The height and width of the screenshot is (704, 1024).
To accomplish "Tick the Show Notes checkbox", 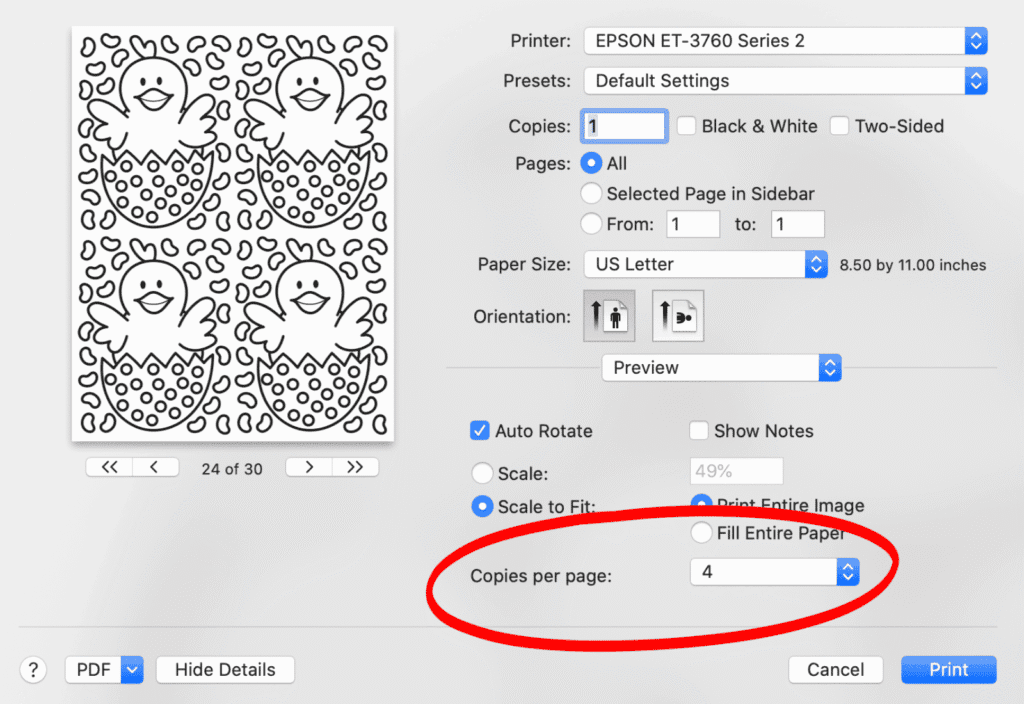I will 699,431.
